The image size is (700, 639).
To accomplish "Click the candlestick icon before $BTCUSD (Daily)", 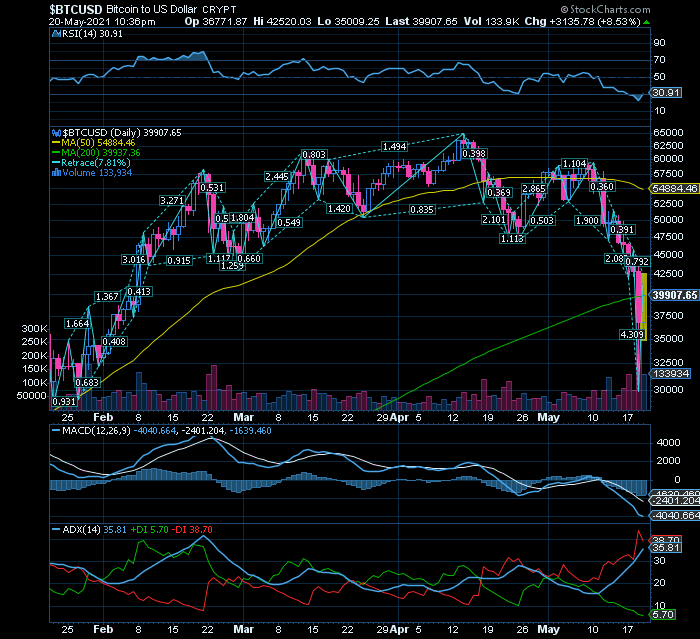I will pos(56,133).
